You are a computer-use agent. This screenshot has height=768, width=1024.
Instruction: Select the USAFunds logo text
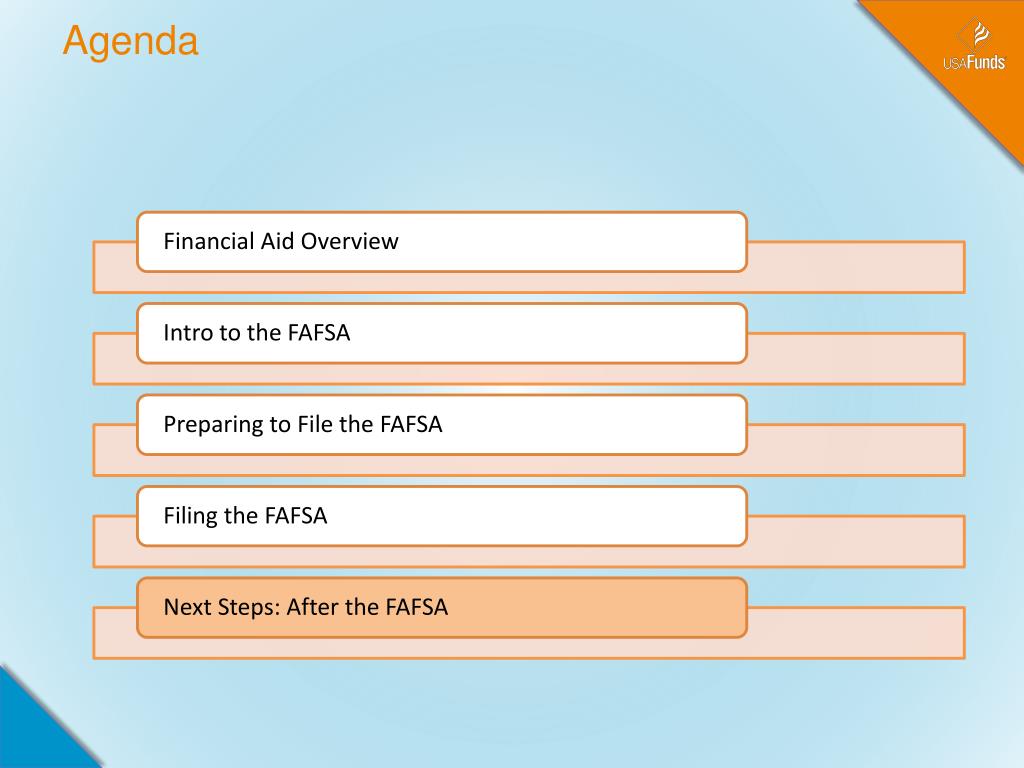coord(974,62)
